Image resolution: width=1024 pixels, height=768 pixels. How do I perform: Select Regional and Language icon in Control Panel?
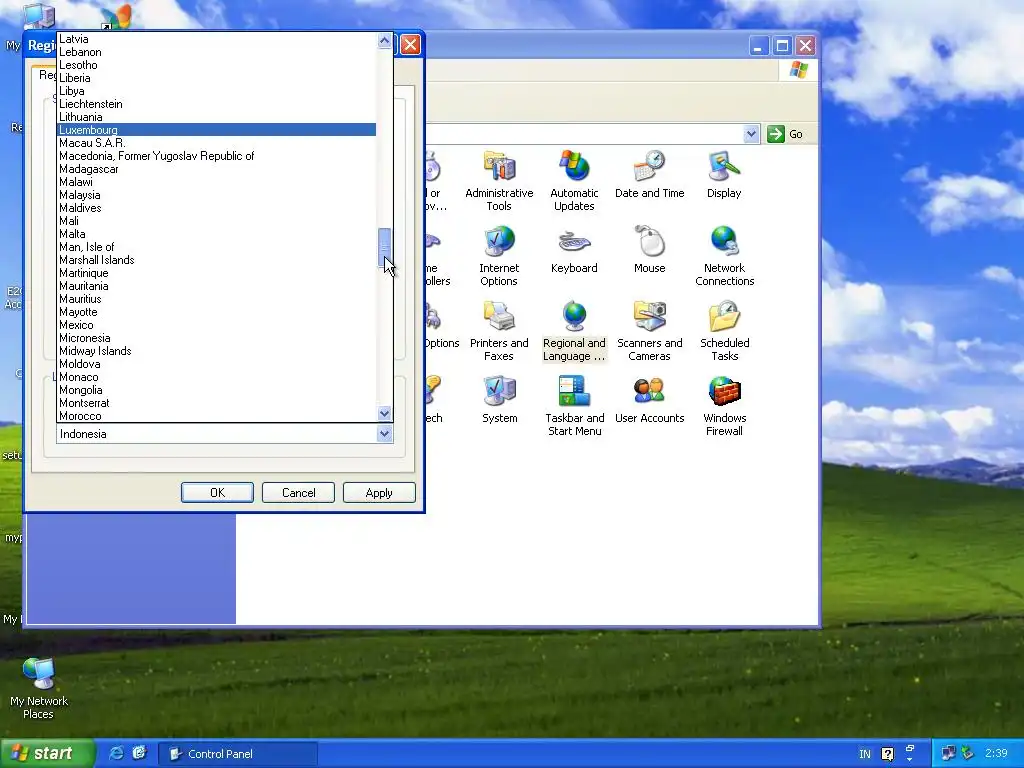point(574,330)
